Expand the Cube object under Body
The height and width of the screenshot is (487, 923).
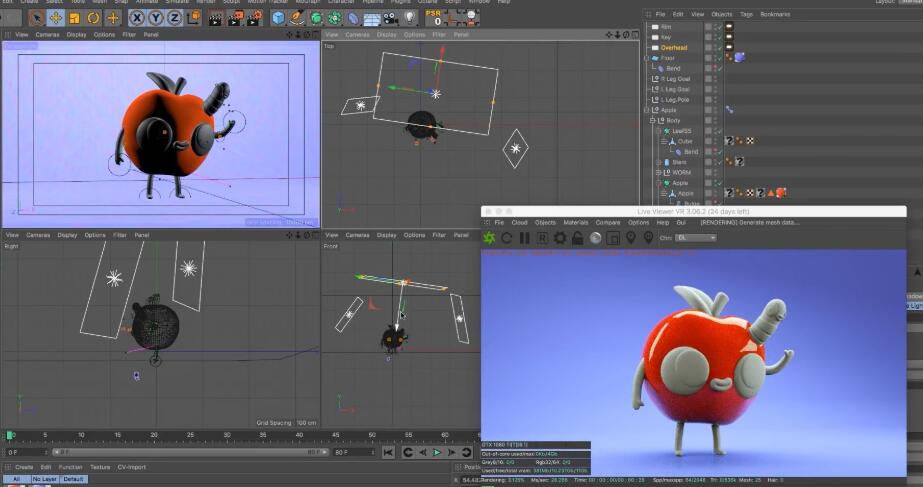click(x=663, y=141)
